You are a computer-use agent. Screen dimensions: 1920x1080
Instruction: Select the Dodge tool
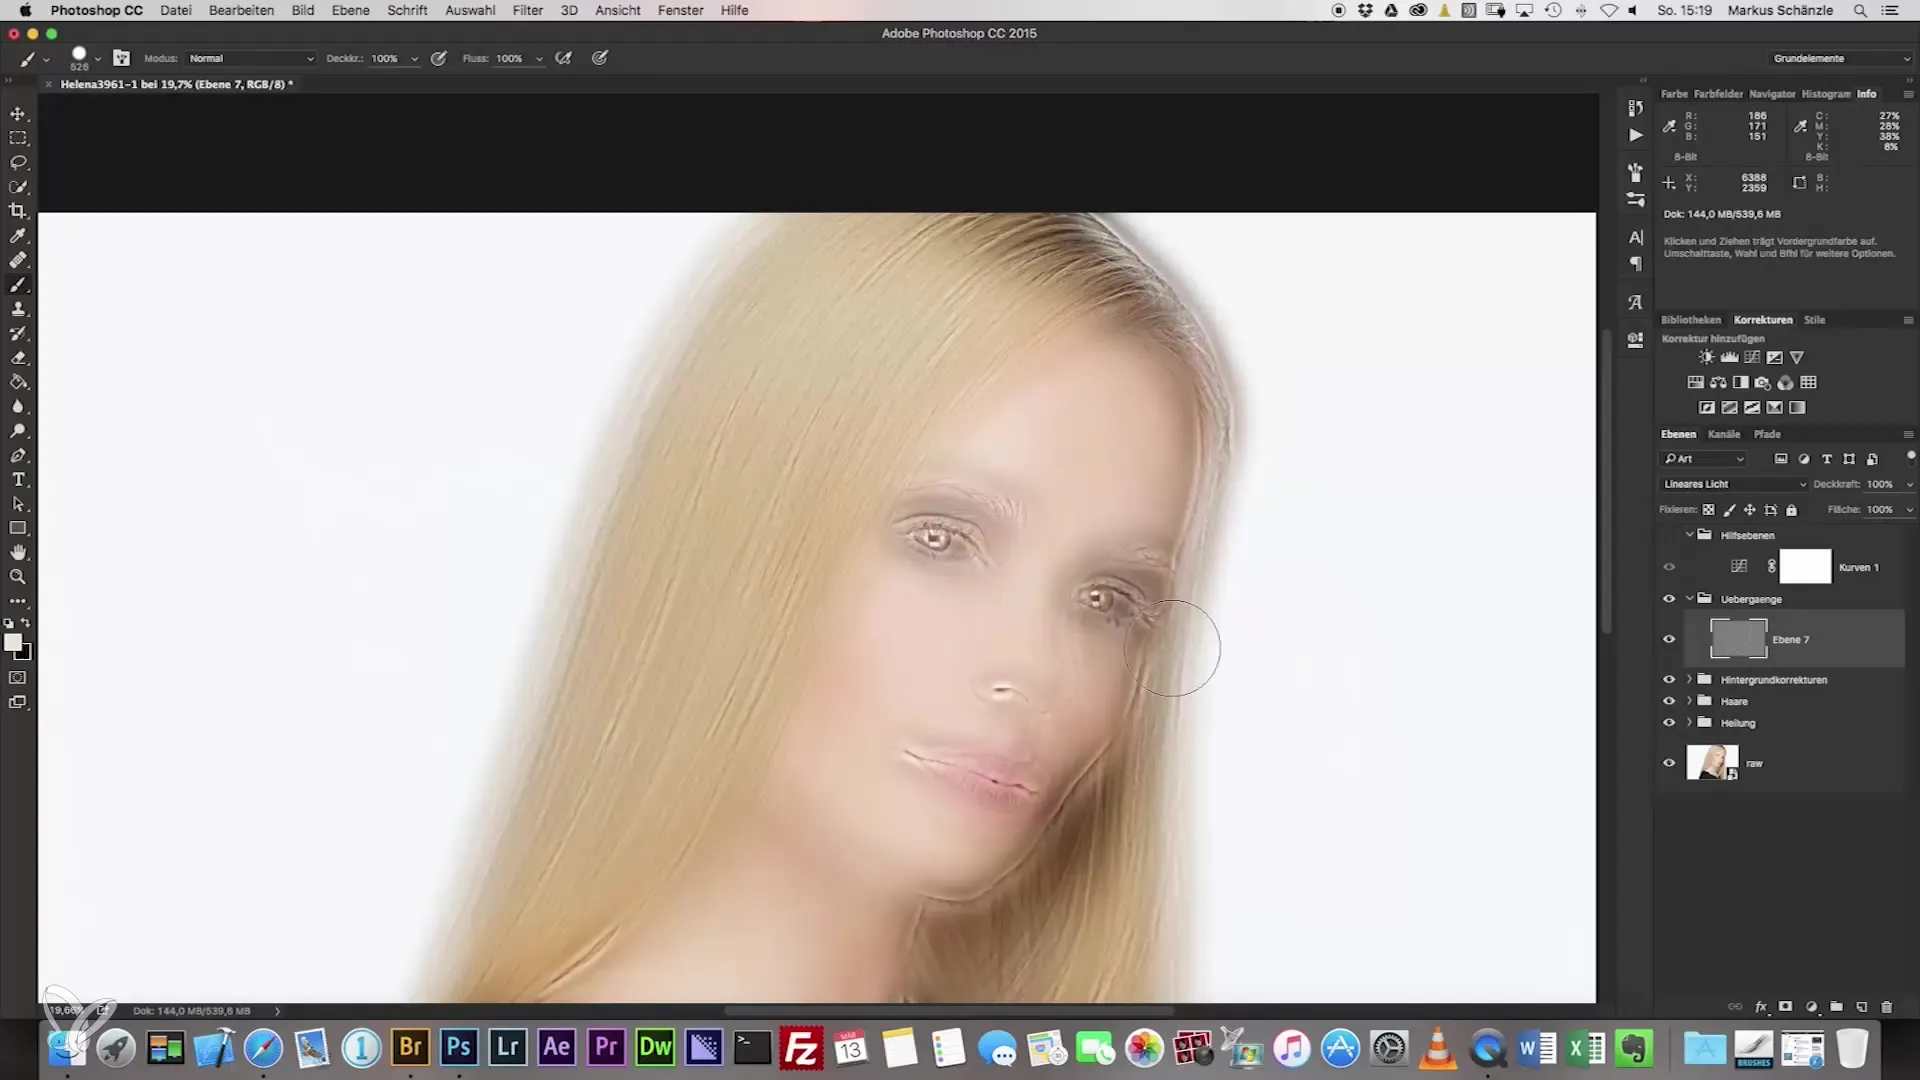pyautogui.click(x=18, y=431)
